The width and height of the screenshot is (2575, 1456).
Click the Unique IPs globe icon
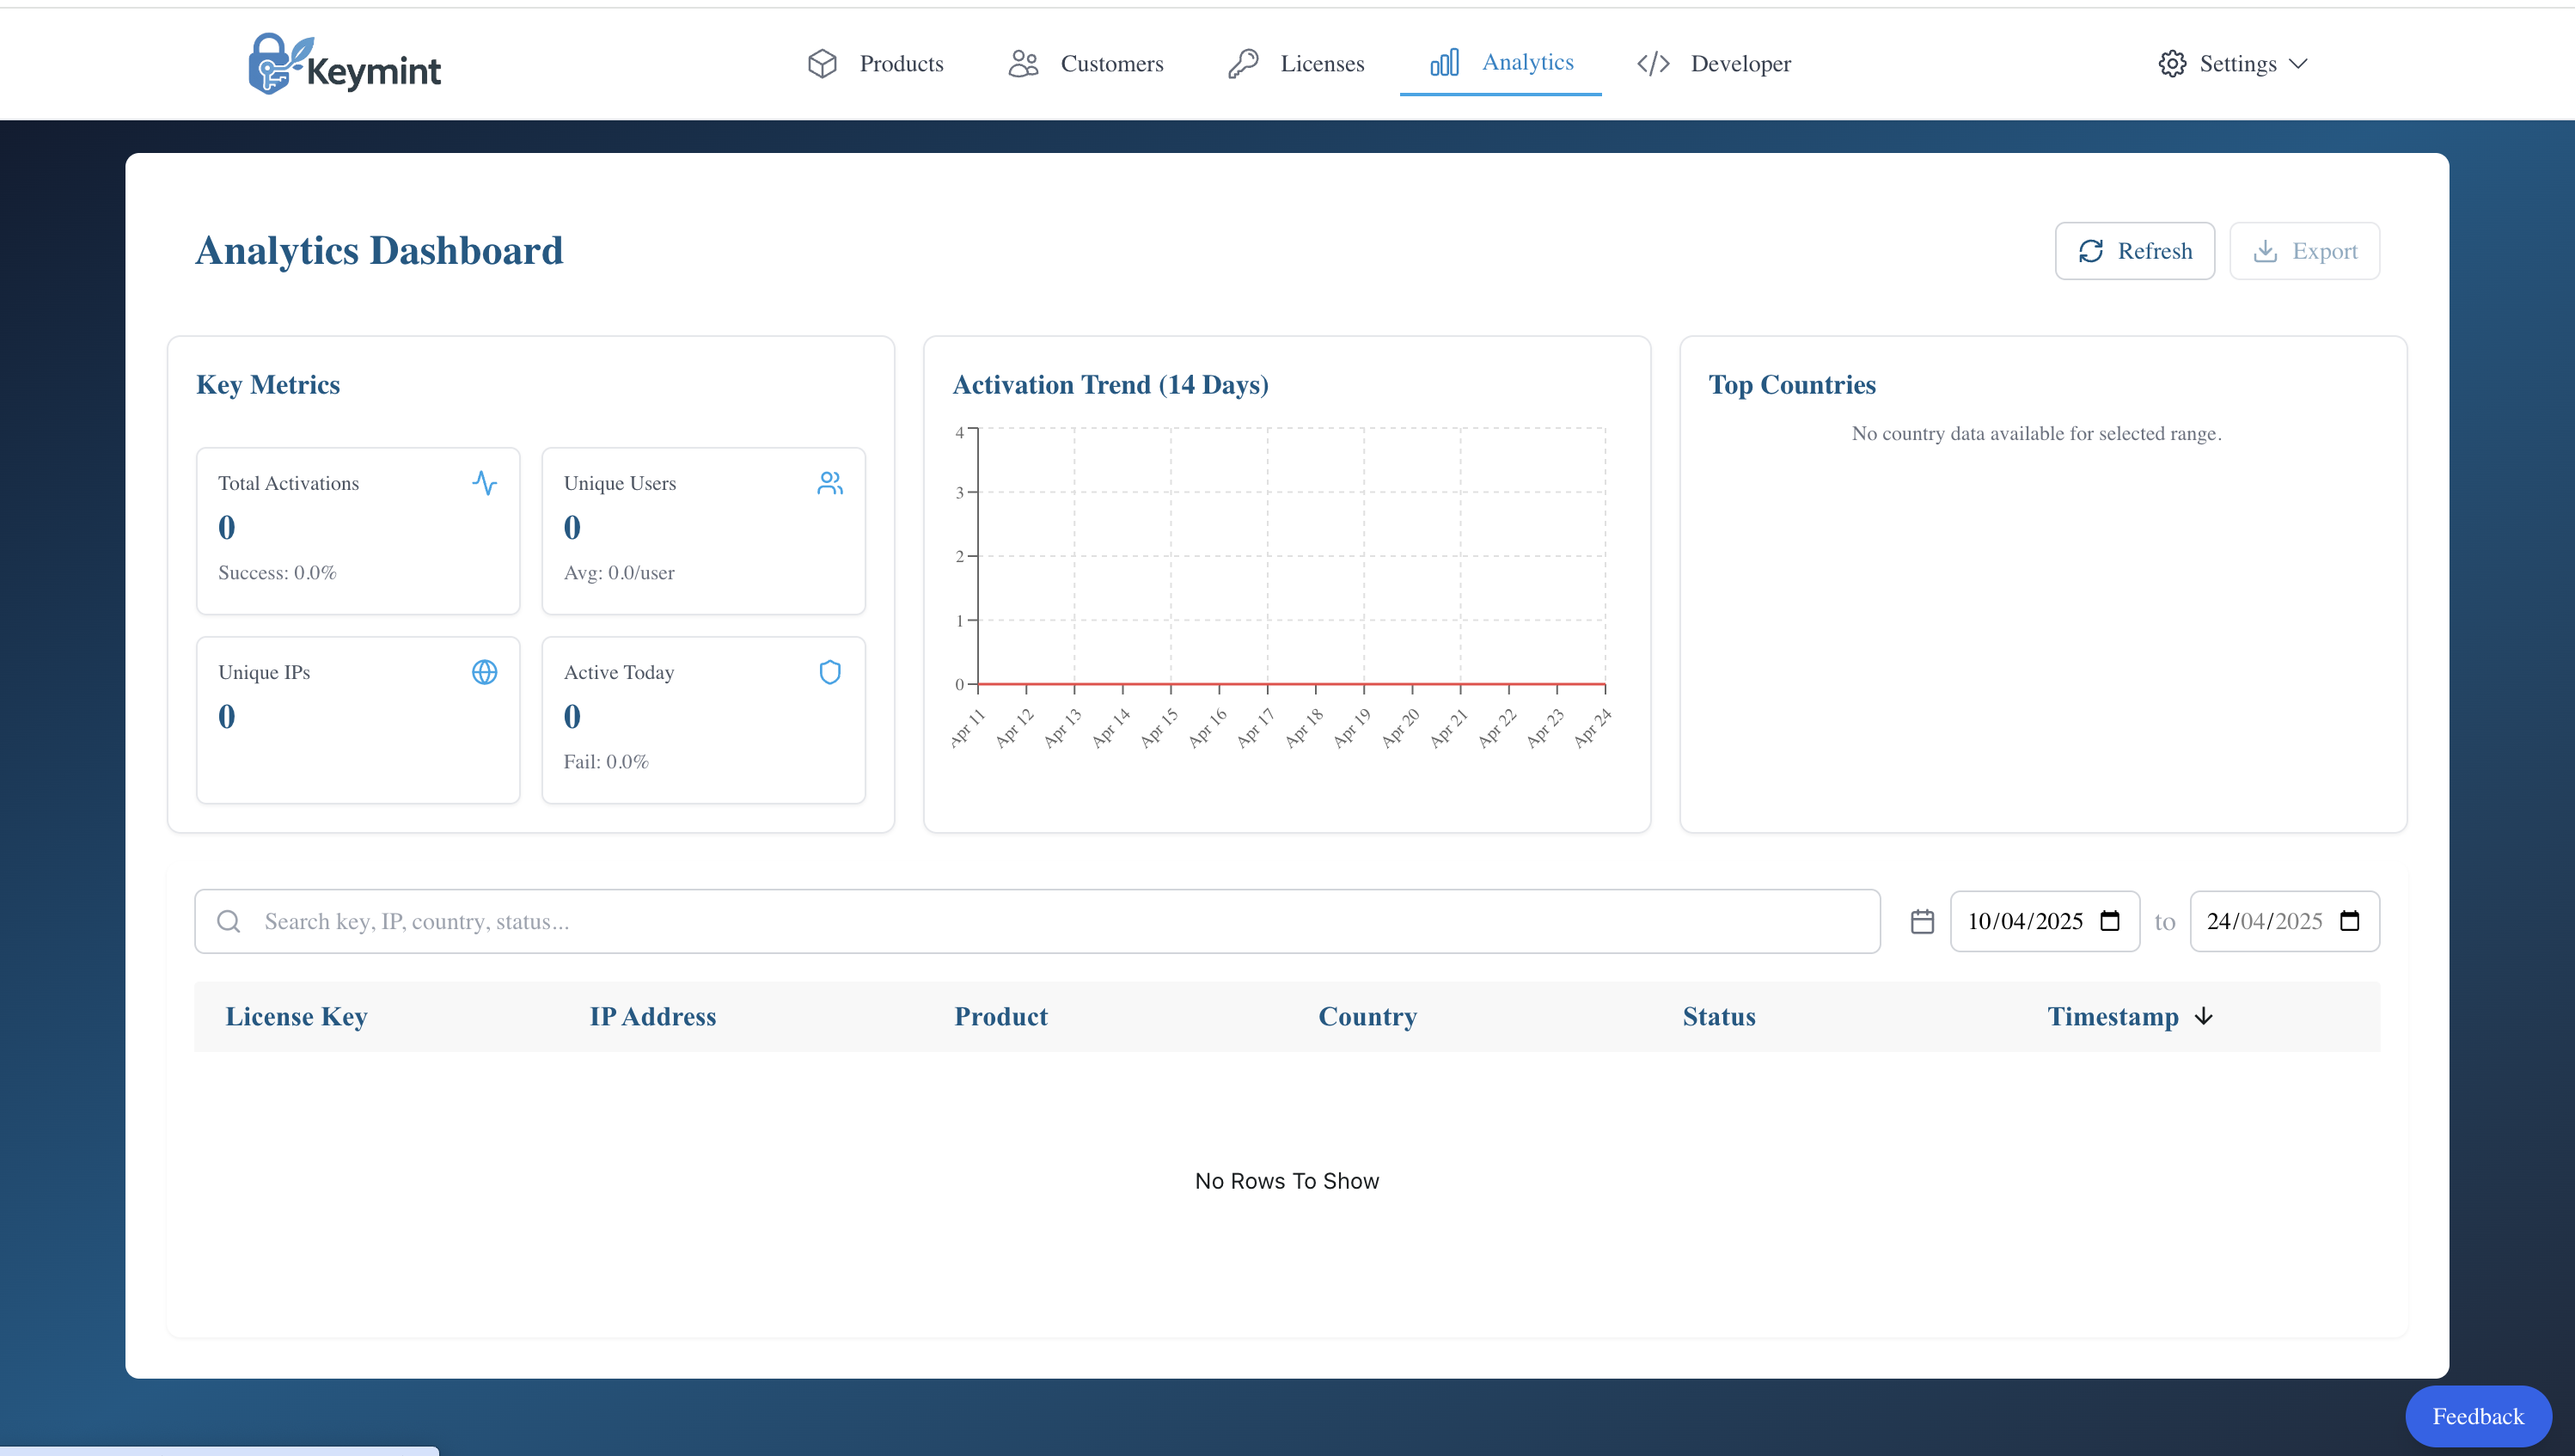coord(484,672)
